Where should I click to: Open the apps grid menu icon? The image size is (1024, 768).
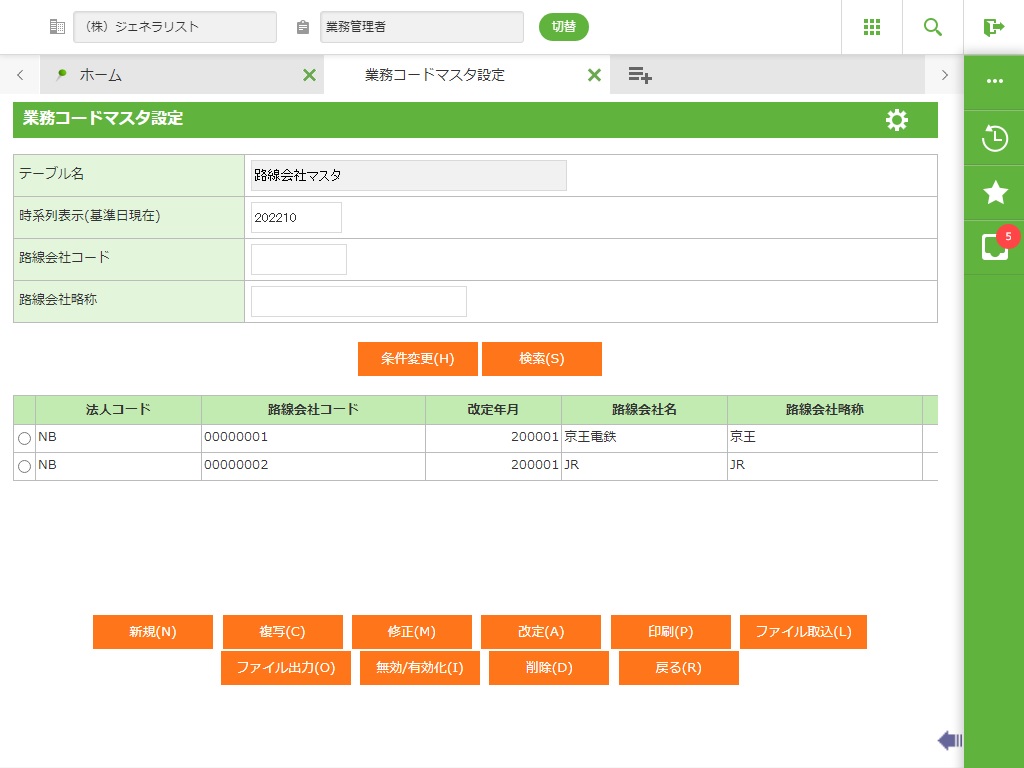(x=871, y=27)
